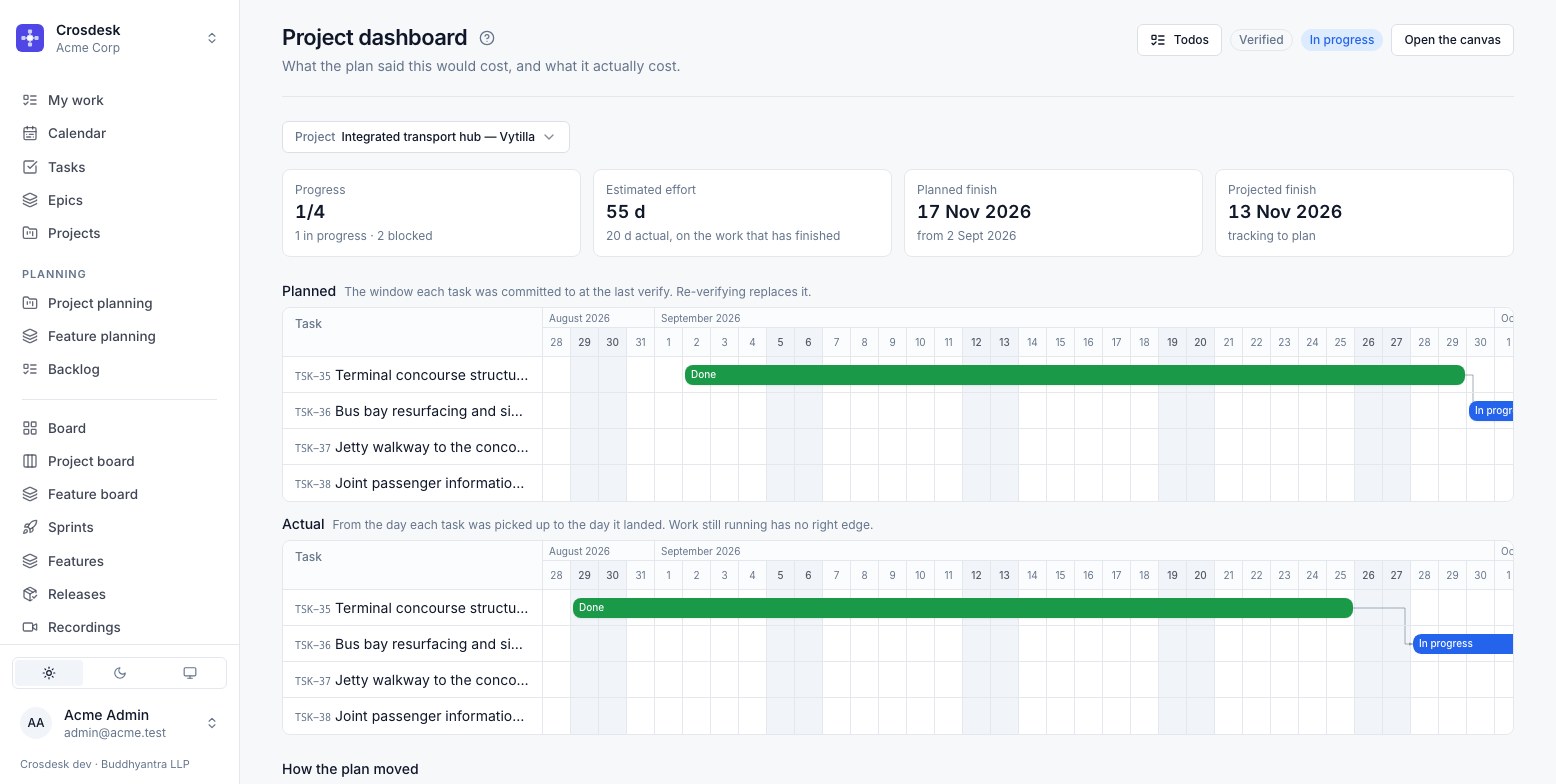The height and width of the screenshot is (784, 1556).
Task: Click the Features icon in sidebar
Action: click(30, 561)
